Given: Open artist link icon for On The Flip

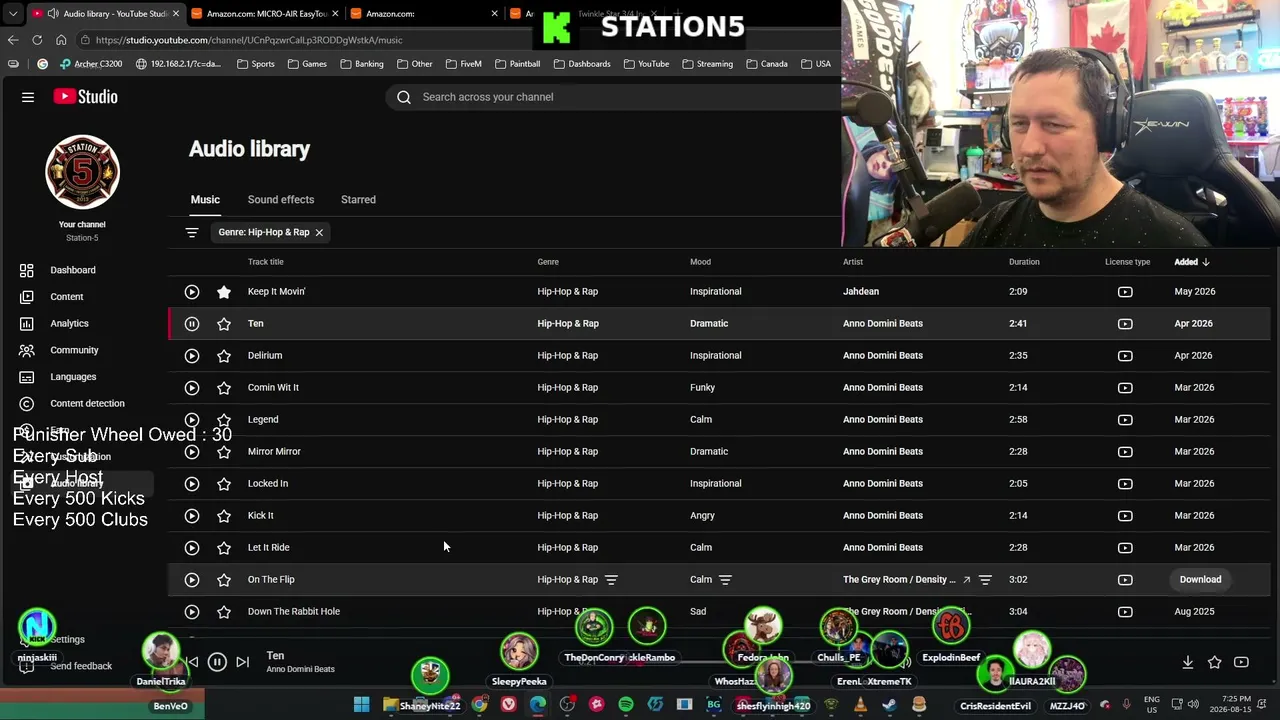Looking at the screenshot, I should 966,580.
